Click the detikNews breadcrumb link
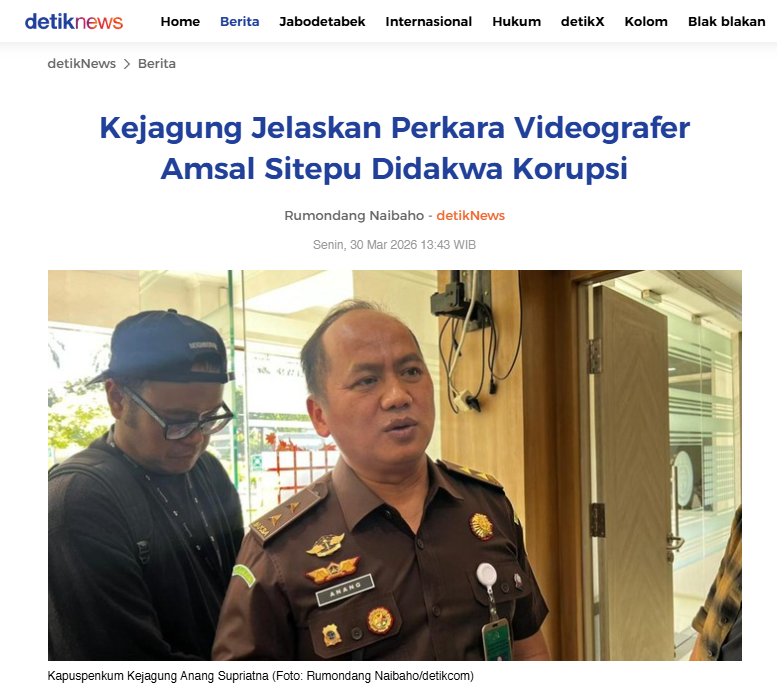 click(x=82, y=64)
